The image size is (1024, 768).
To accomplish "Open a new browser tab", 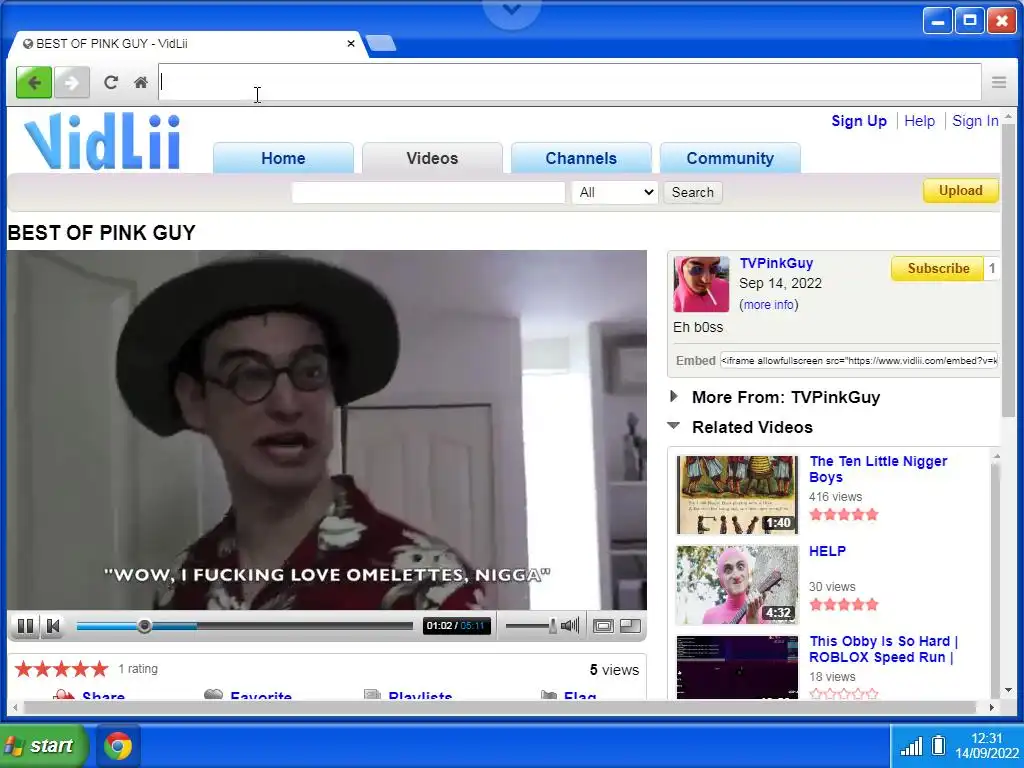I will point(381,44).
